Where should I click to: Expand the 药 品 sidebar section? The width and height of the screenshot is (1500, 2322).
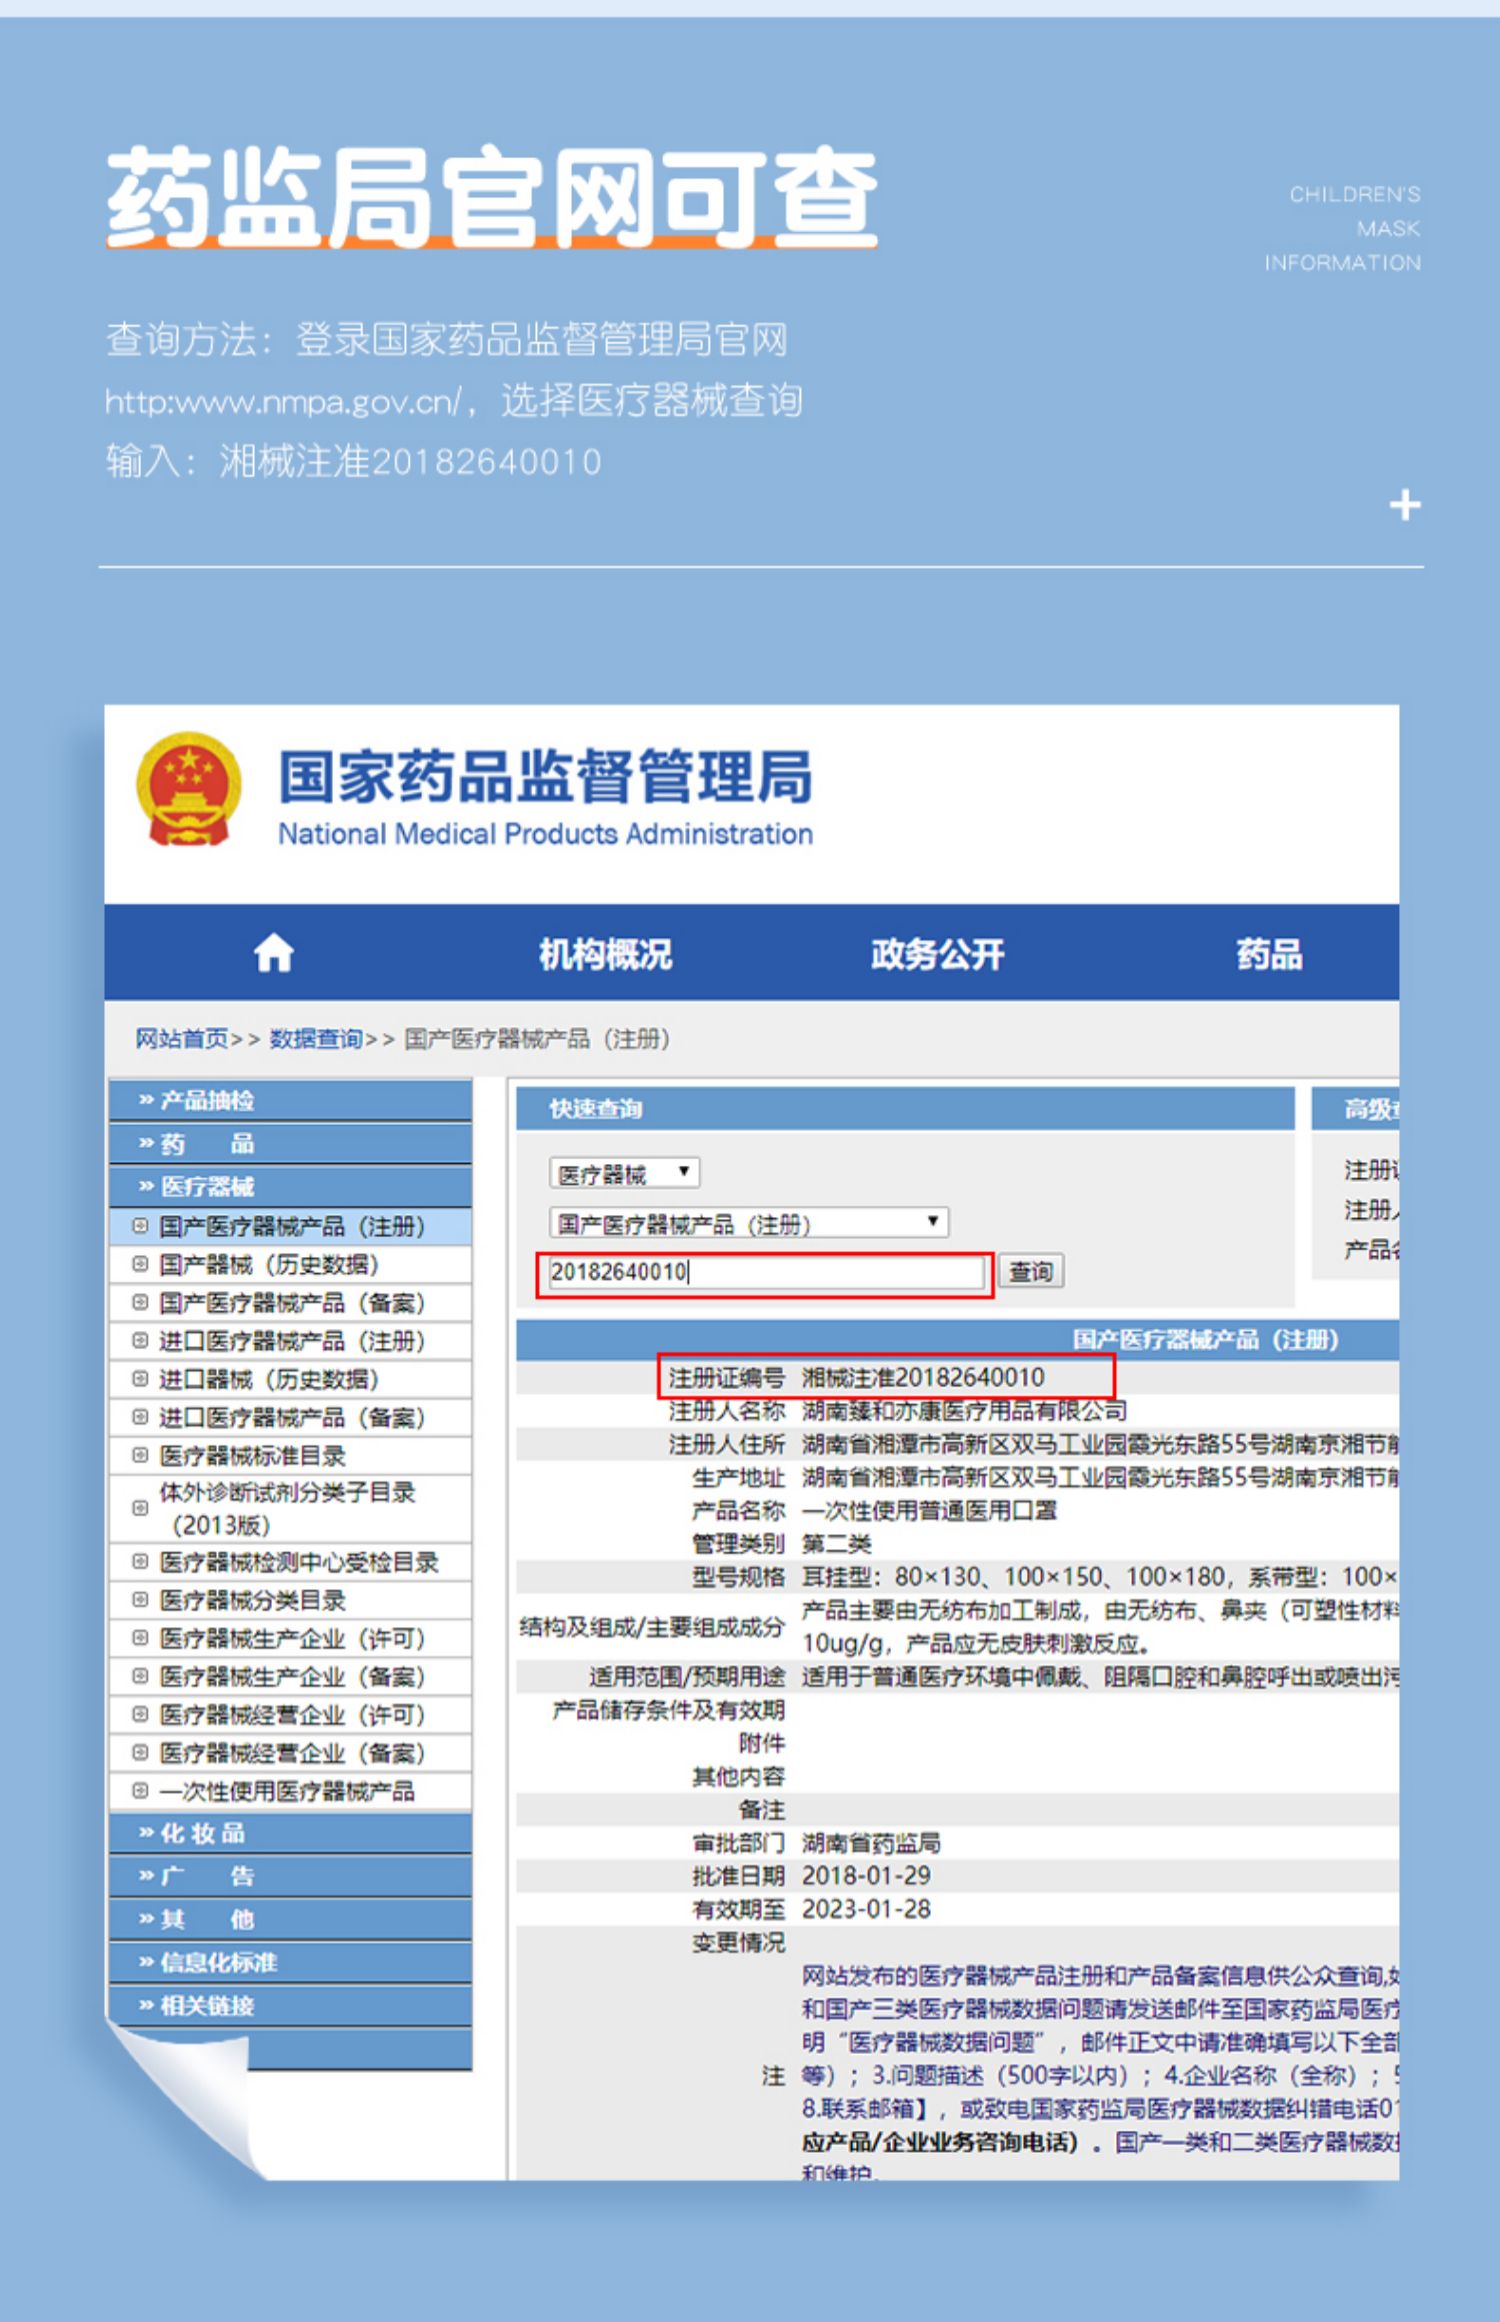pos(290,1143)
